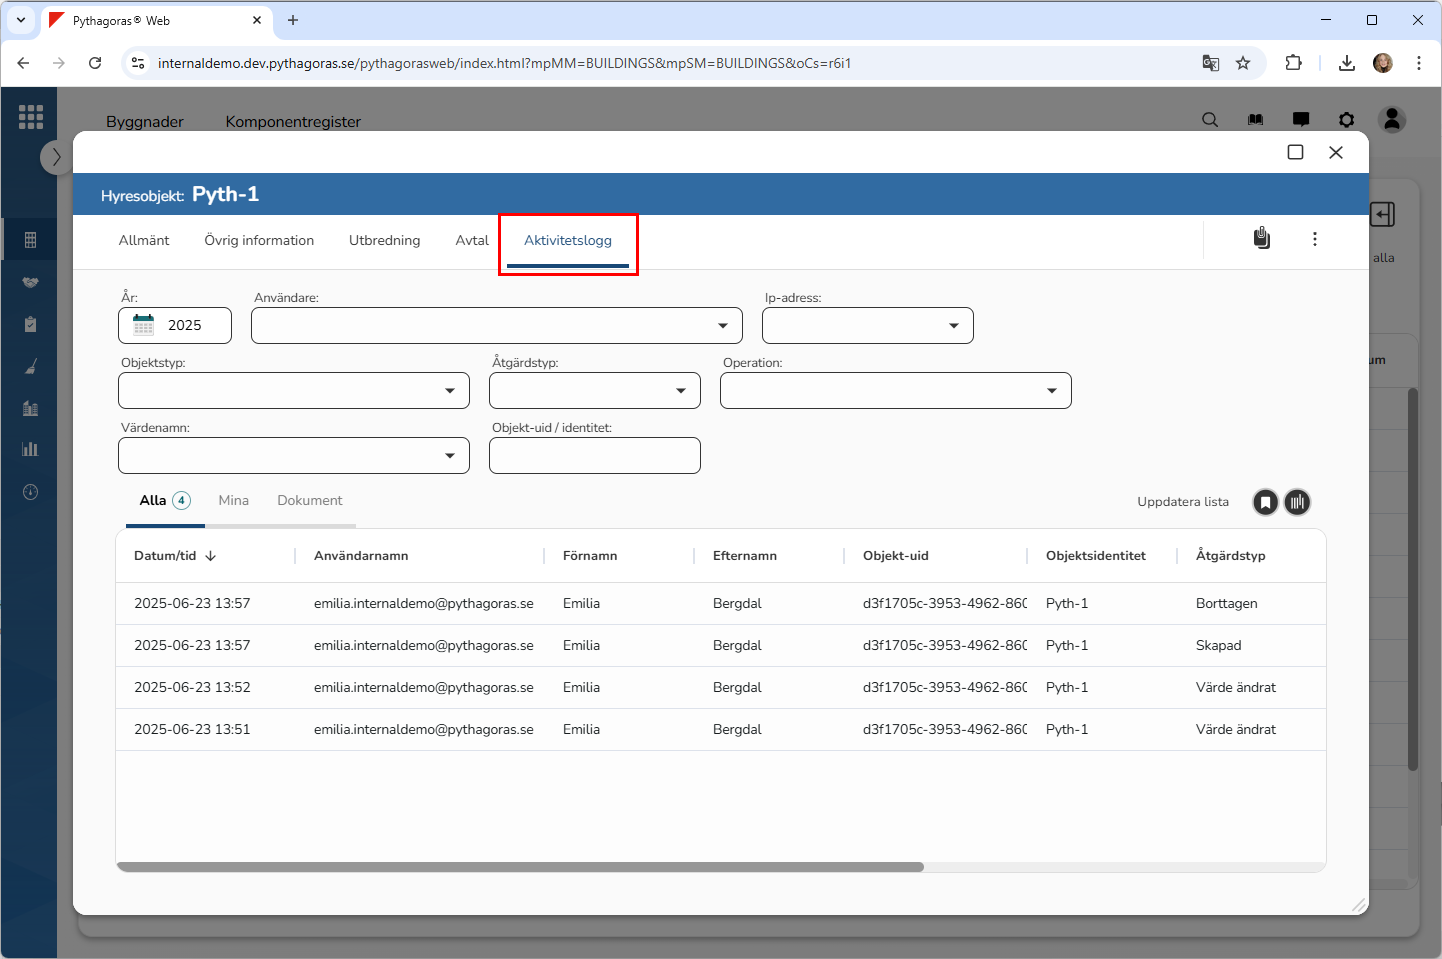
Task: Maximize the Hyresobjekt dialog window
Action: coord(1295,152)
